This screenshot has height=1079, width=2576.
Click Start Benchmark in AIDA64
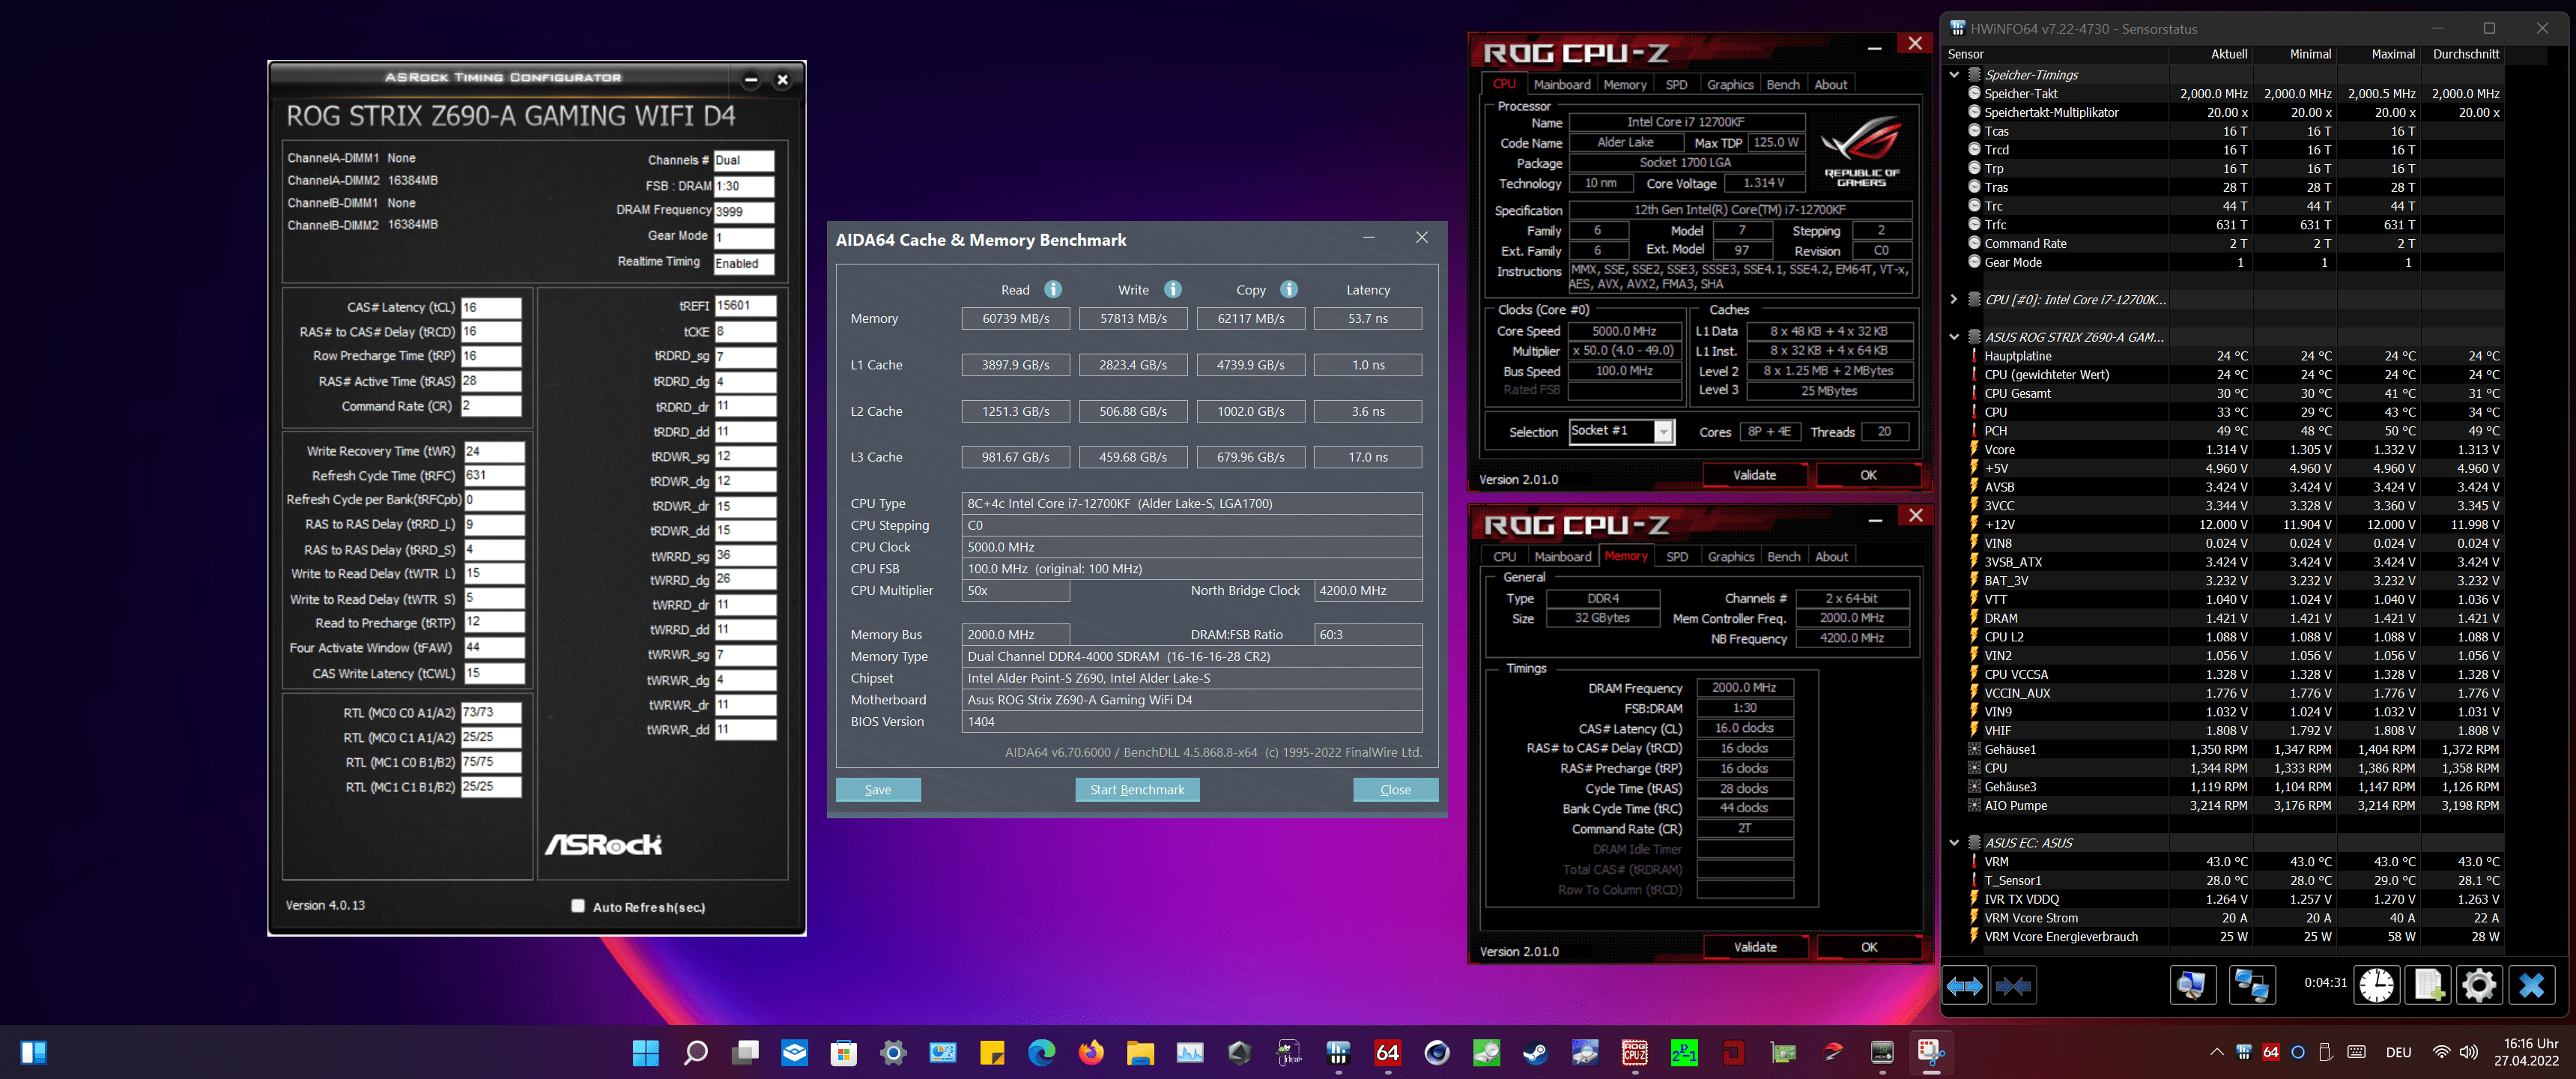click(1137, 789)
